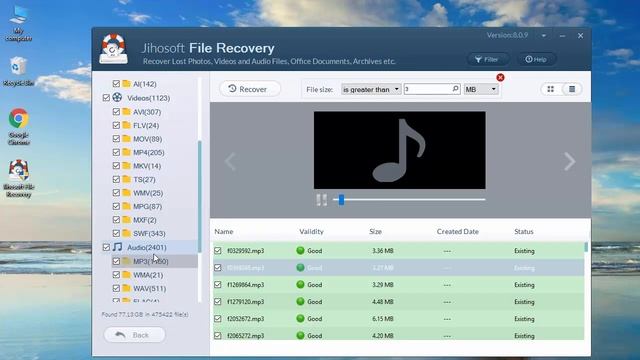This screenshot has width=640, height=360.
Task: Open My Computer desktop icon
Action: [18, 23]
